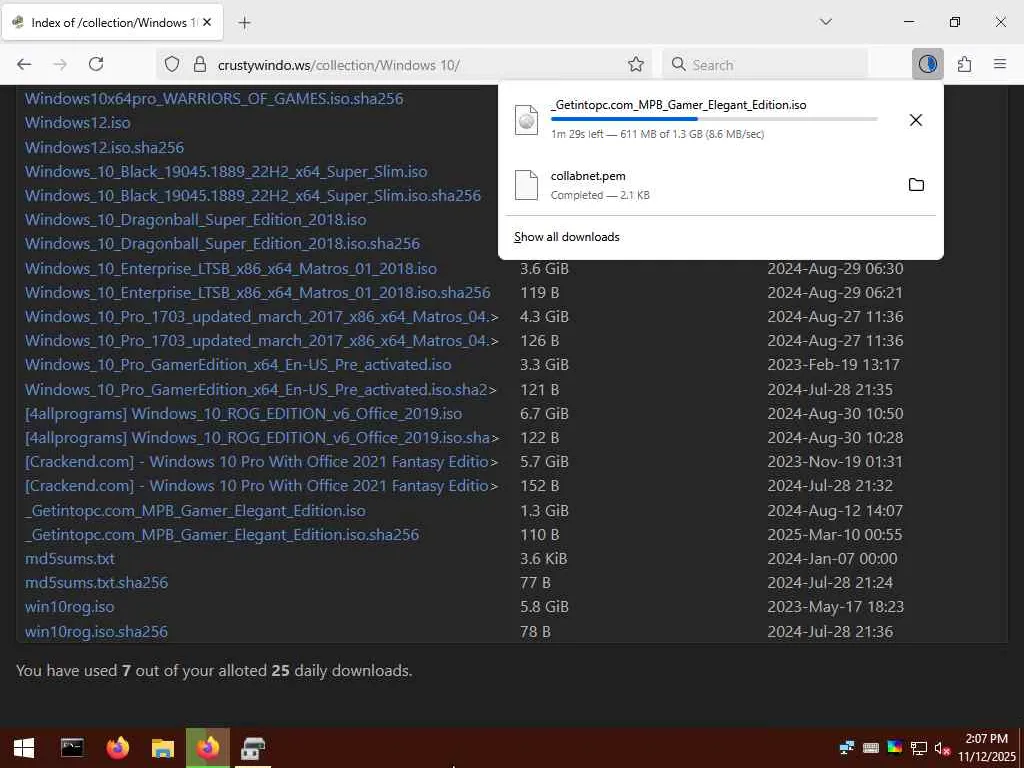
Task: Open Windows12.iso.sha256 link
Action: click(x=104, y=148)
